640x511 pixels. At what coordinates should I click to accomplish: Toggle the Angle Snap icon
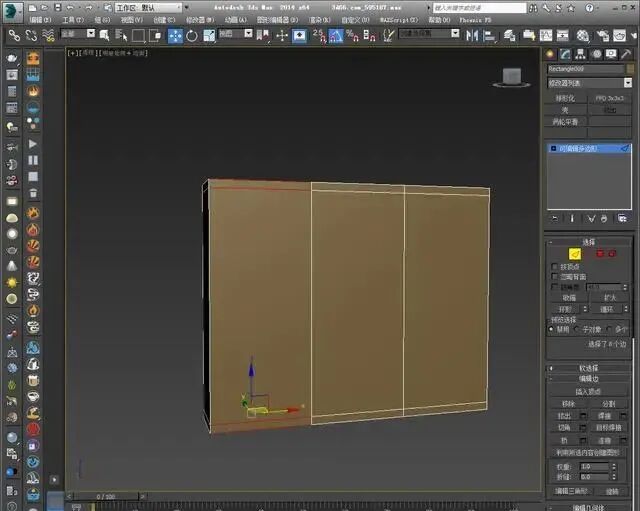pyautogui.click(x=336, y=36)
